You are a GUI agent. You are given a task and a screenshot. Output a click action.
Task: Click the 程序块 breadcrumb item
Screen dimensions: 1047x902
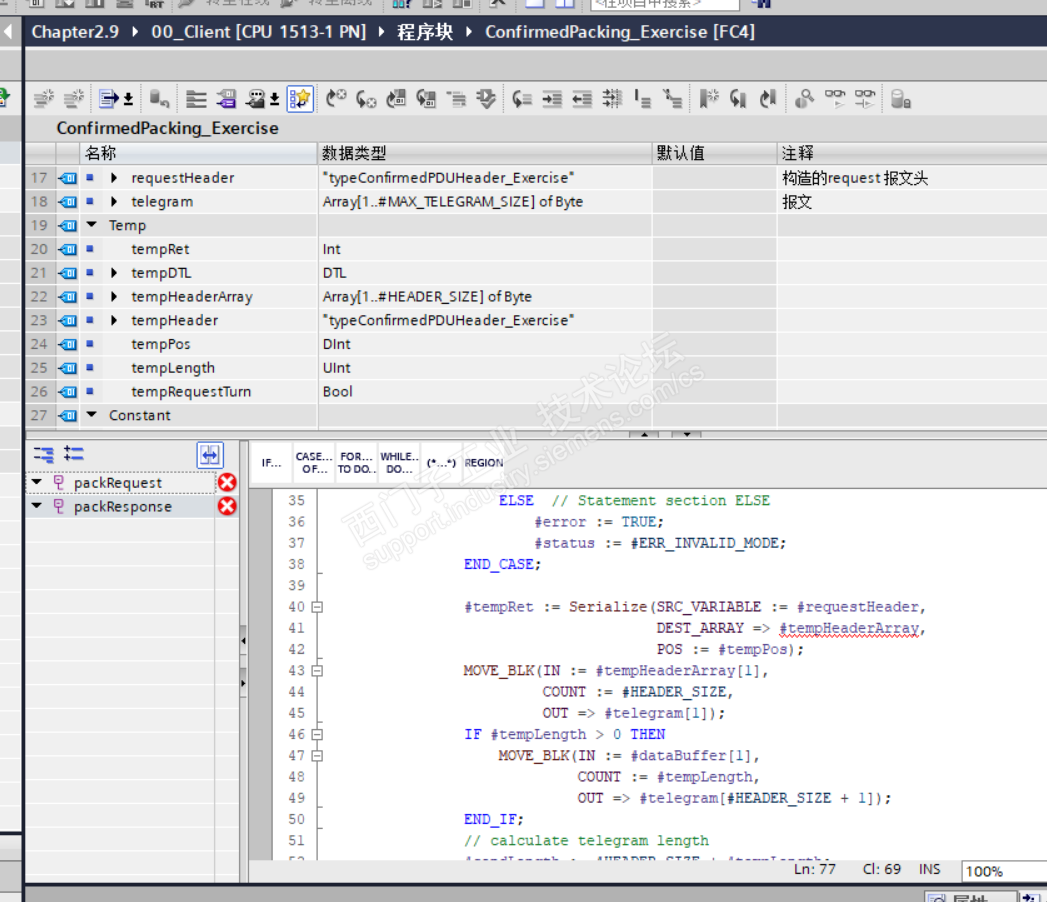424,32
